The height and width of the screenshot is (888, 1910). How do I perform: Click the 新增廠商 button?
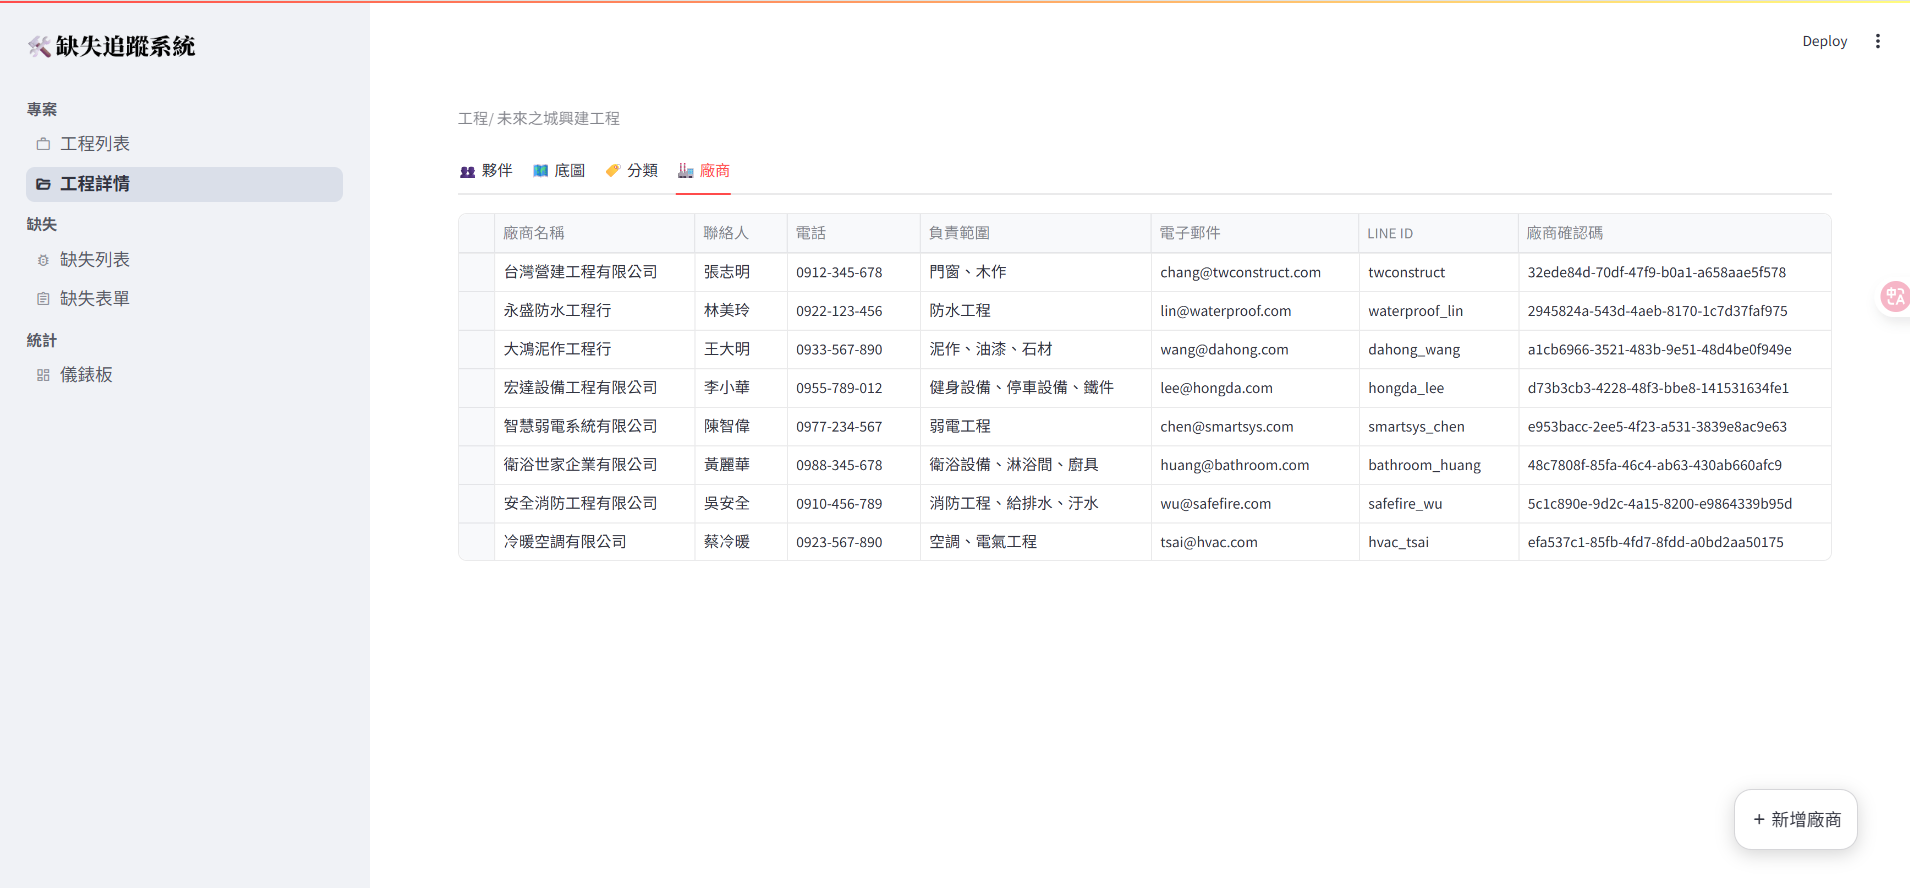(x=1795, y=820)
